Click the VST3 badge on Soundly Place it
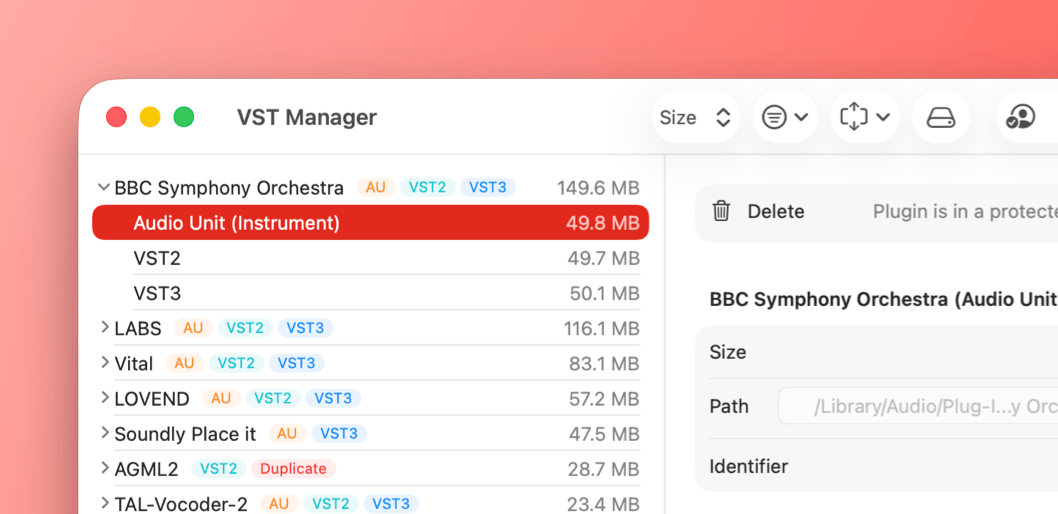The width and height of the screenshot is (1058, 514). (339, 433)
